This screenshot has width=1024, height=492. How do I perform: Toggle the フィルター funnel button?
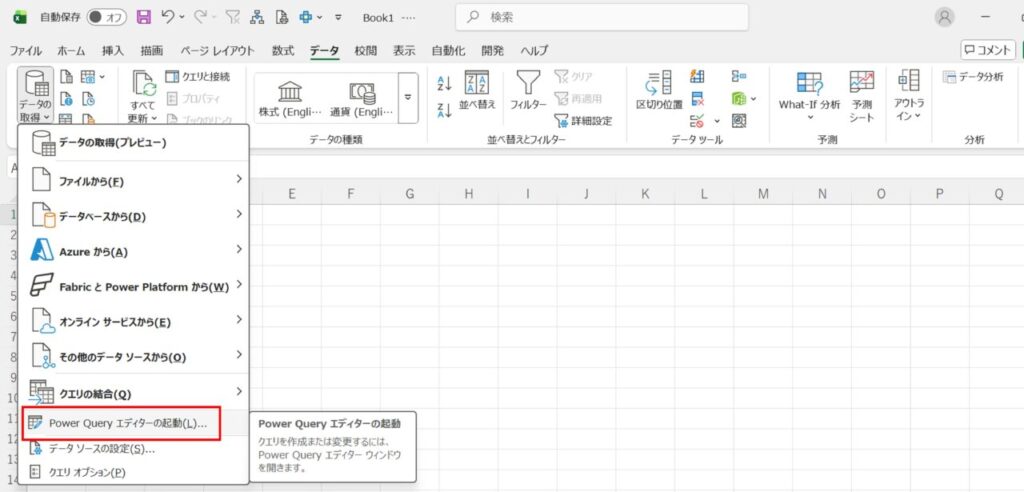click(x=528, y=90)
